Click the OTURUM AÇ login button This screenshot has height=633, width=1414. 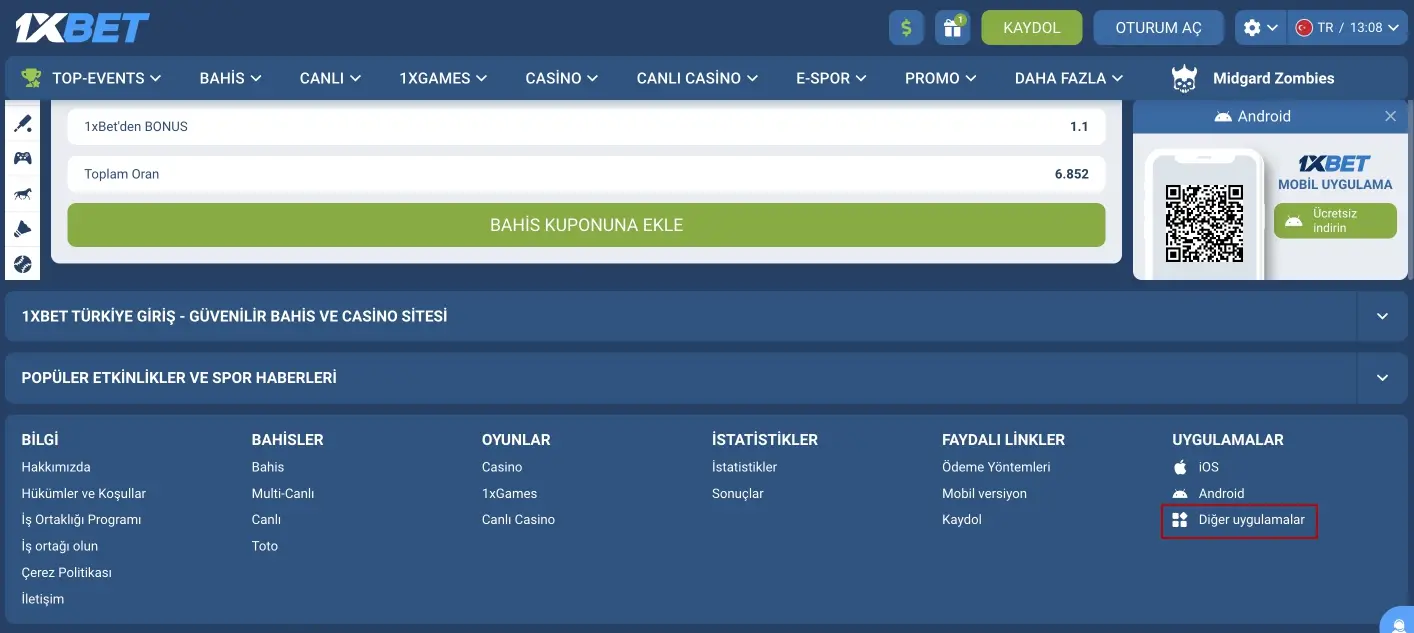1159,28
